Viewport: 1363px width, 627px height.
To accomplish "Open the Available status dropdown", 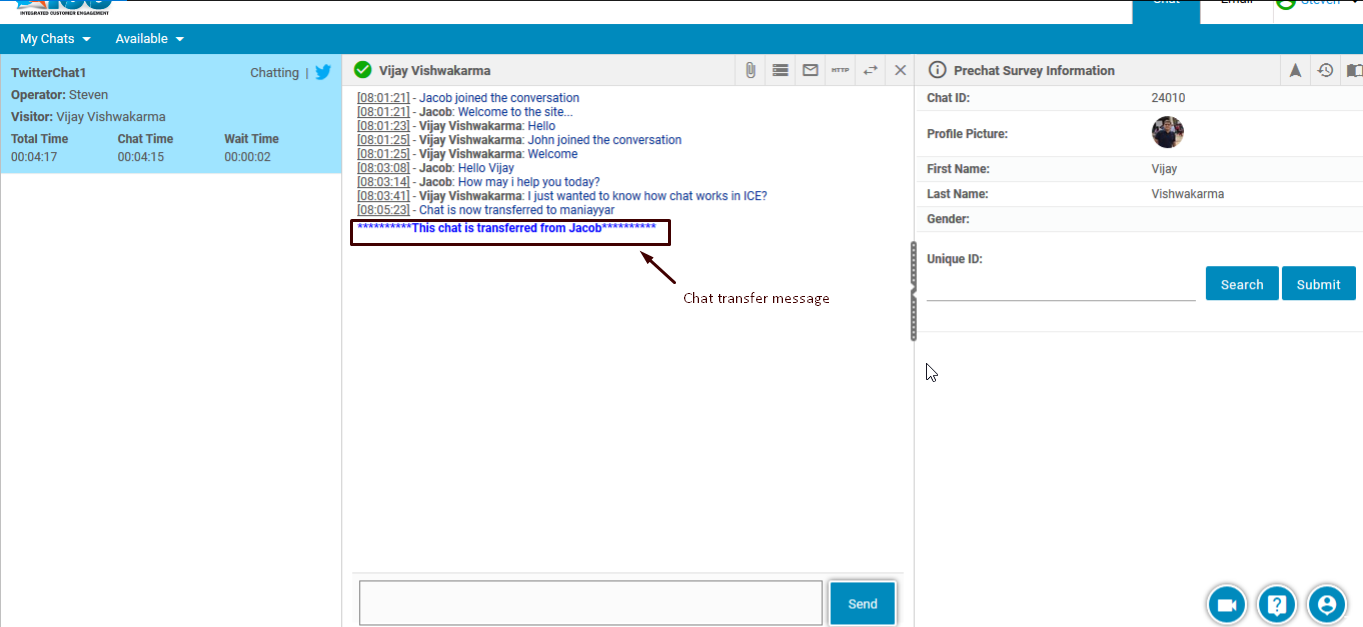I will coord(150,39).
